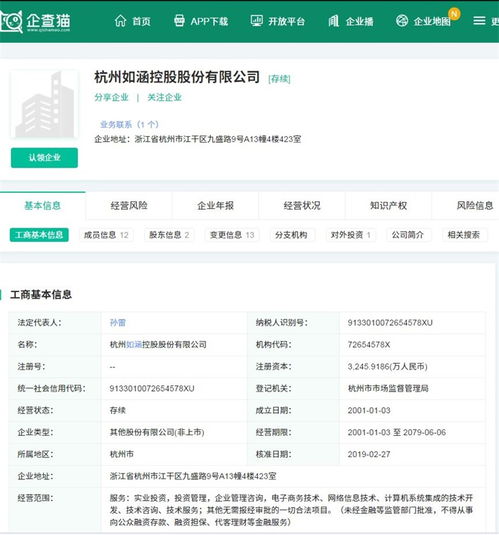Switch to 经营状况 tab
Screen dimensions: 499x535
pyautogui.click(x=302, y=205)
